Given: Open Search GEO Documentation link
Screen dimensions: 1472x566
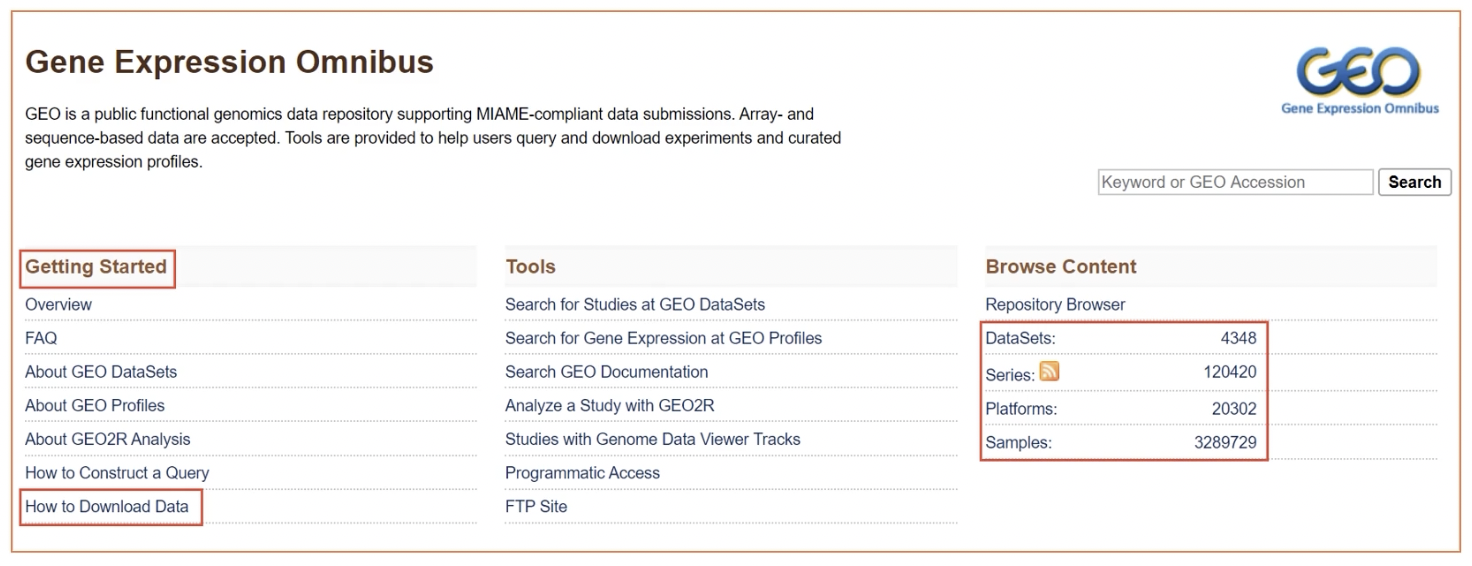Looking at the screenshot, I should click(606, 372).
